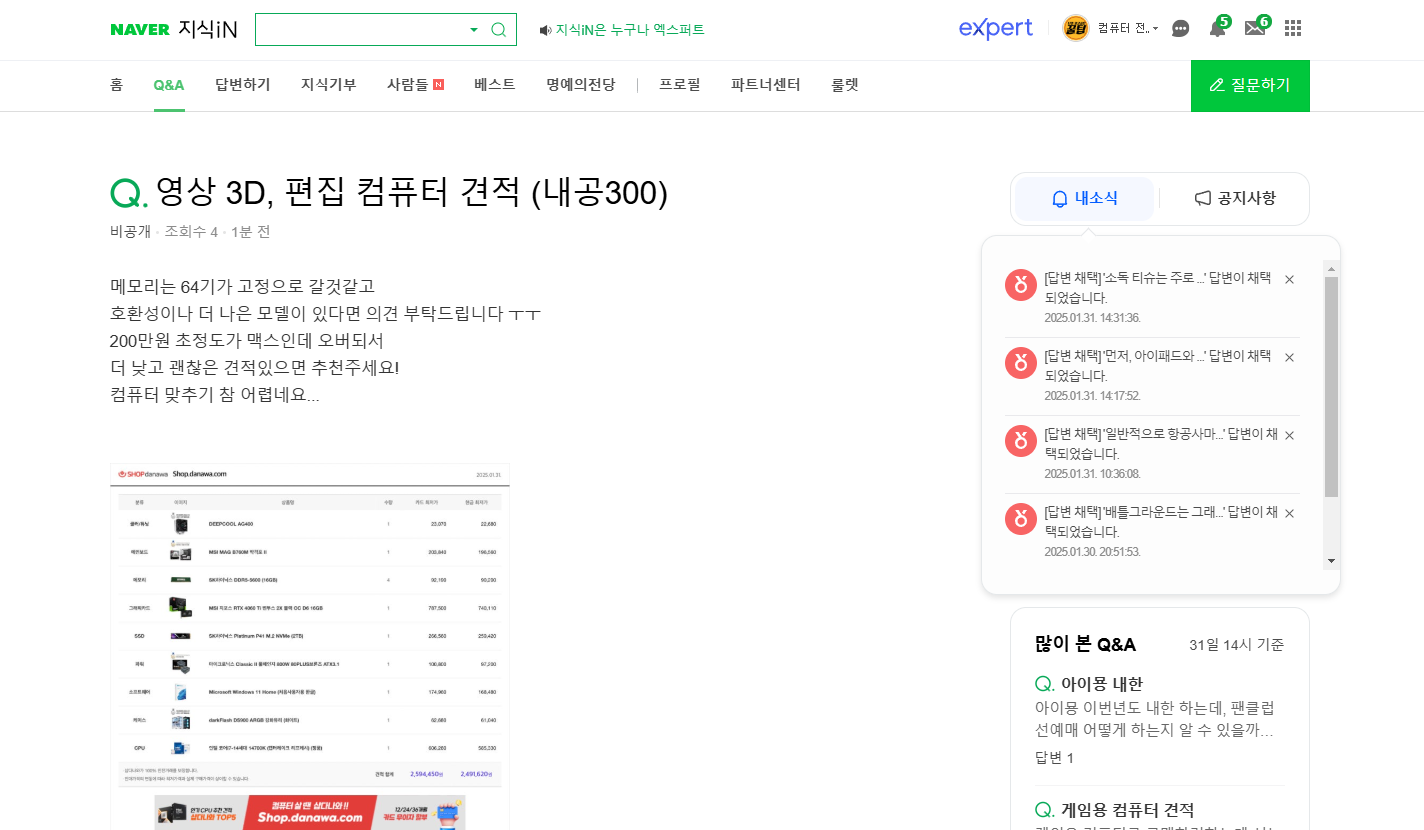Open the Naver services grid menu icon
Screen dimensions: 1424x830
pyautogui.click(x=1293, y=28)
